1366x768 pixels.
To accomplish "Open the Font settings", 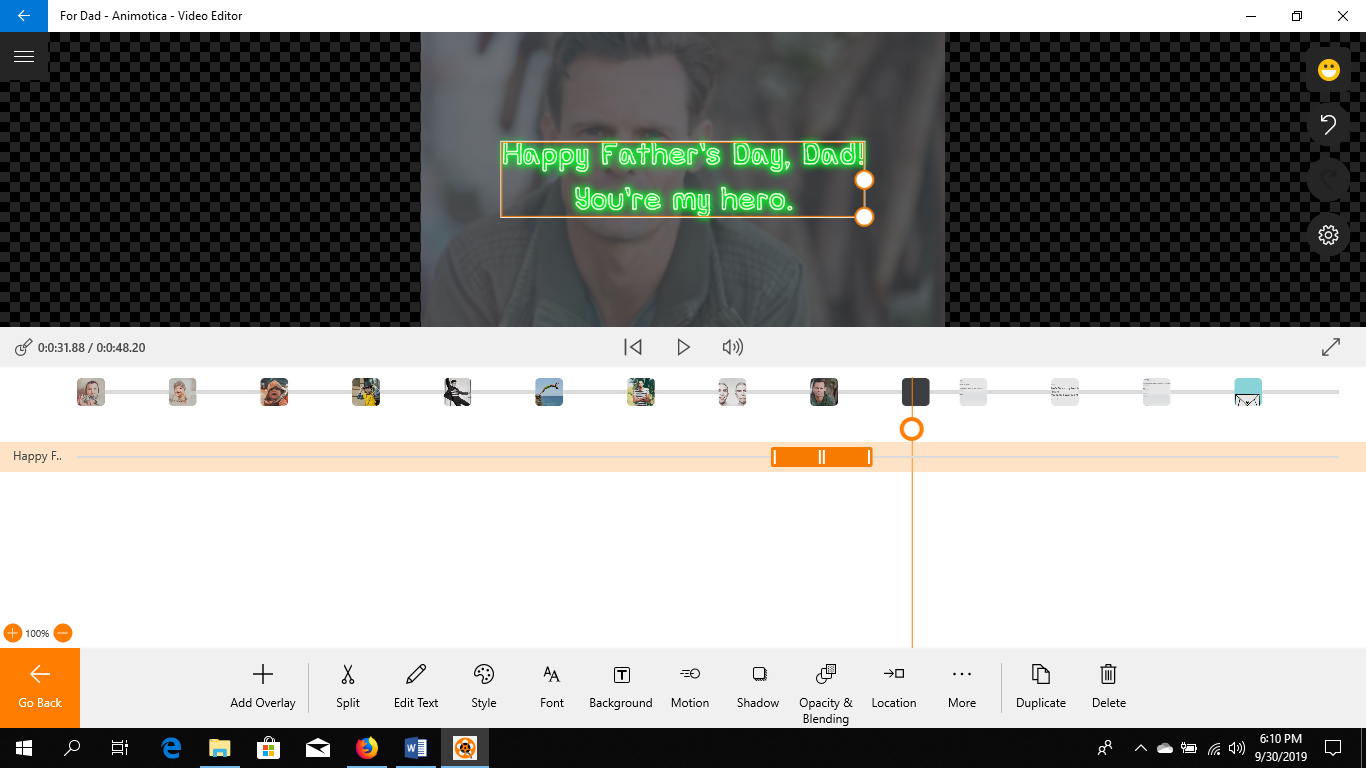I will 552,687.
